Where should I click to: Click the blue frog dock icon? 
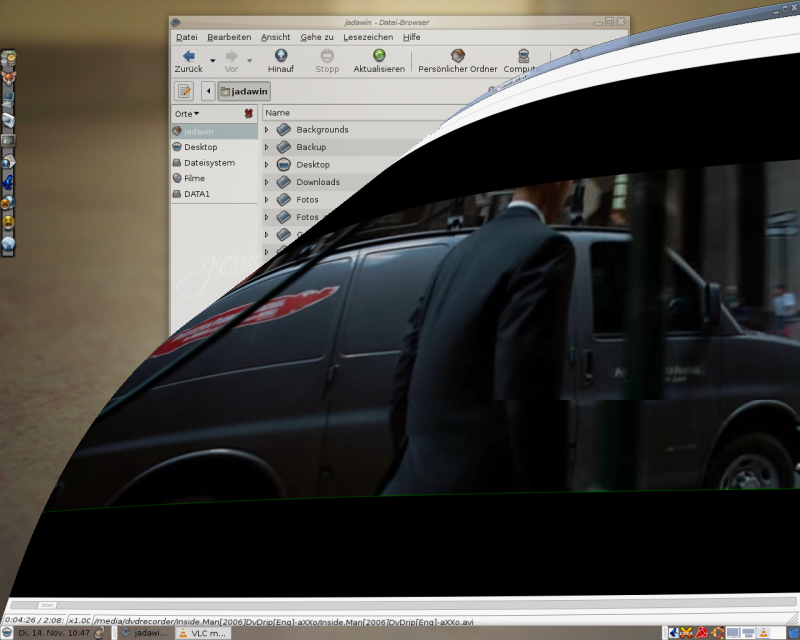click(8, 182)
